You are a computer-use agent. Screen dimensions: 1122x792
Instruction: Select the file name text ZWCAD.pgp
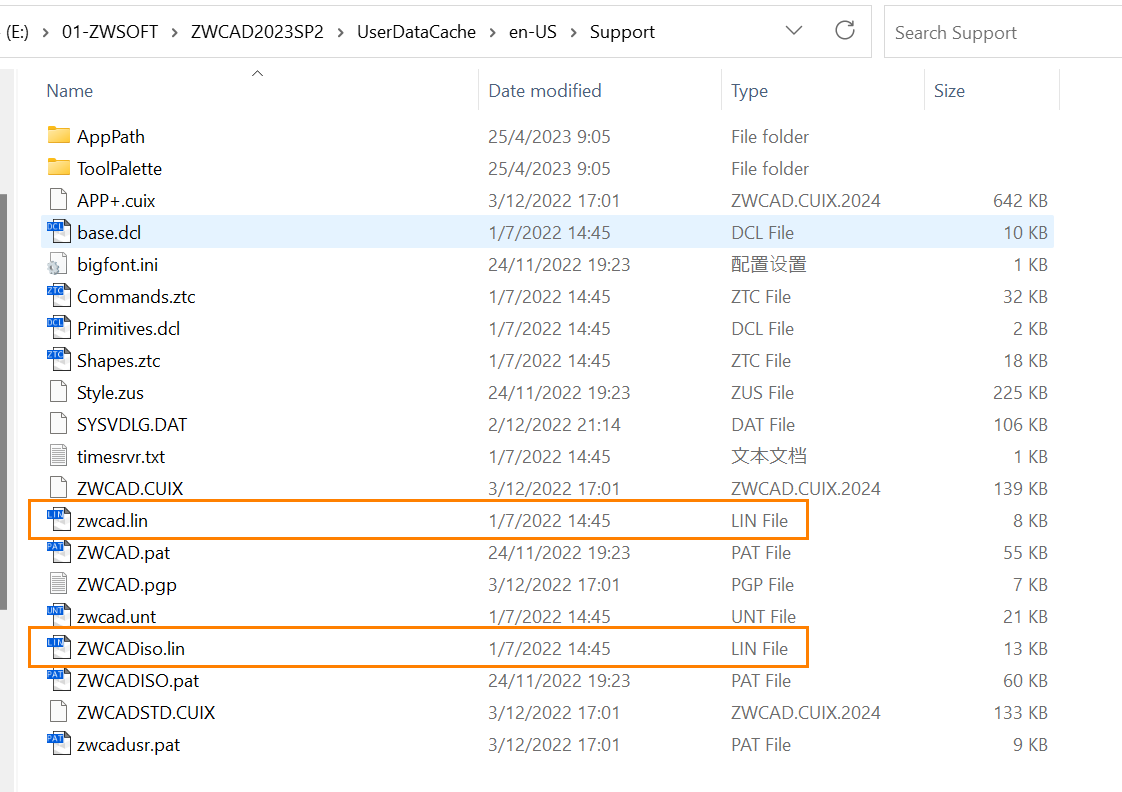pyautogui.click(x=127, y=585)
